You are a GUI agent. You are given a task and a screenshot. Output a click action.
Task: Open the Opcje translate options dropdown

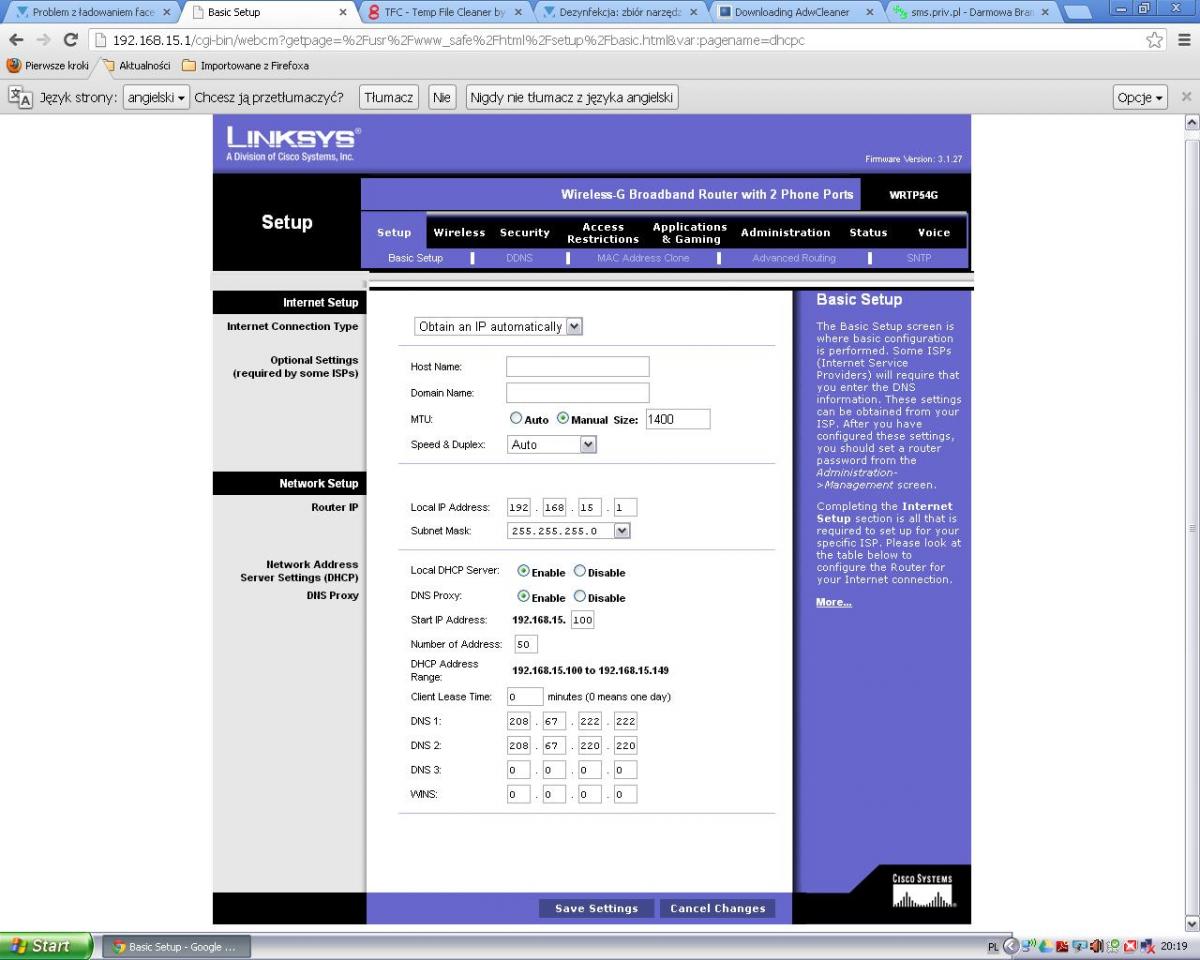1141,97
